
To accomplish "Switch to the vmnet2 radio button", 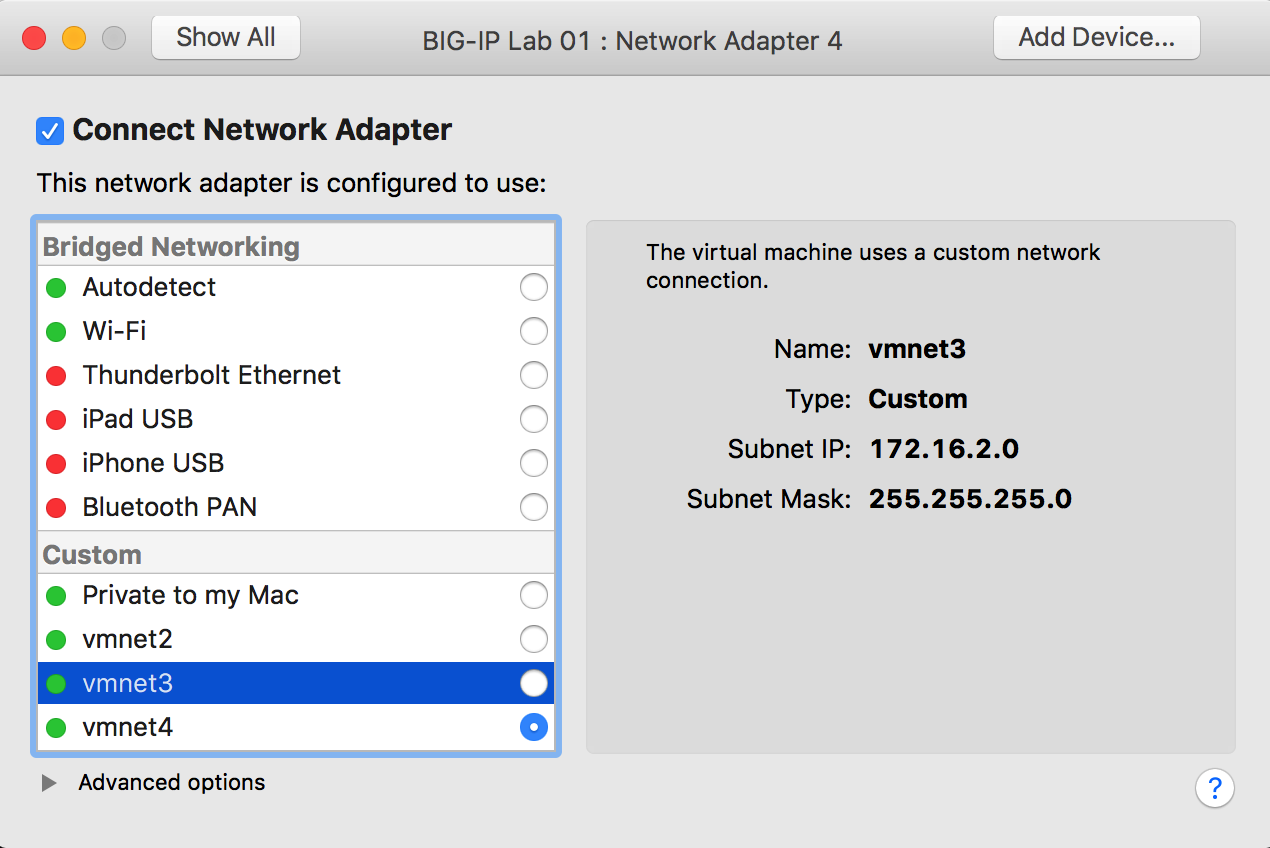I will coord(534,640).
